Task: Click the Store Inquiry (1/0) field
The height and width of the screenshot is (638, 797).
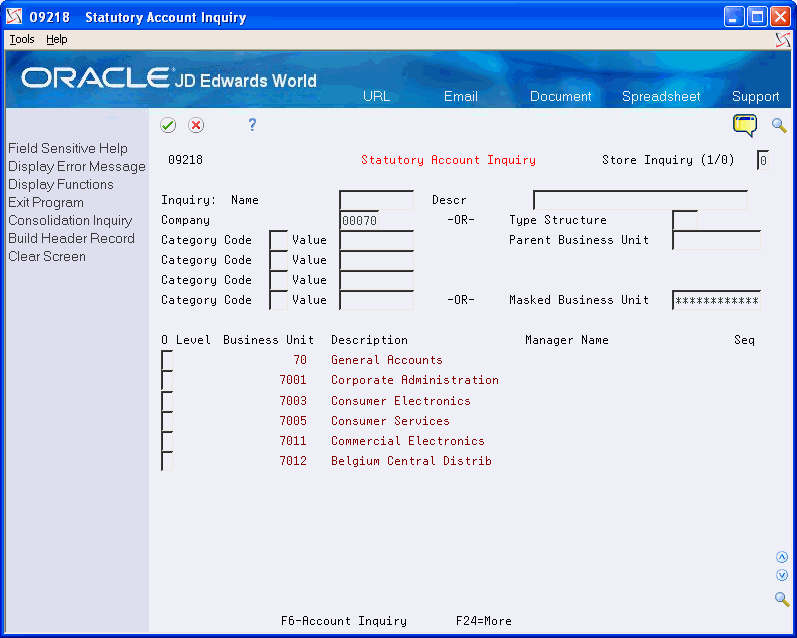Action: (x=762, y=160)
